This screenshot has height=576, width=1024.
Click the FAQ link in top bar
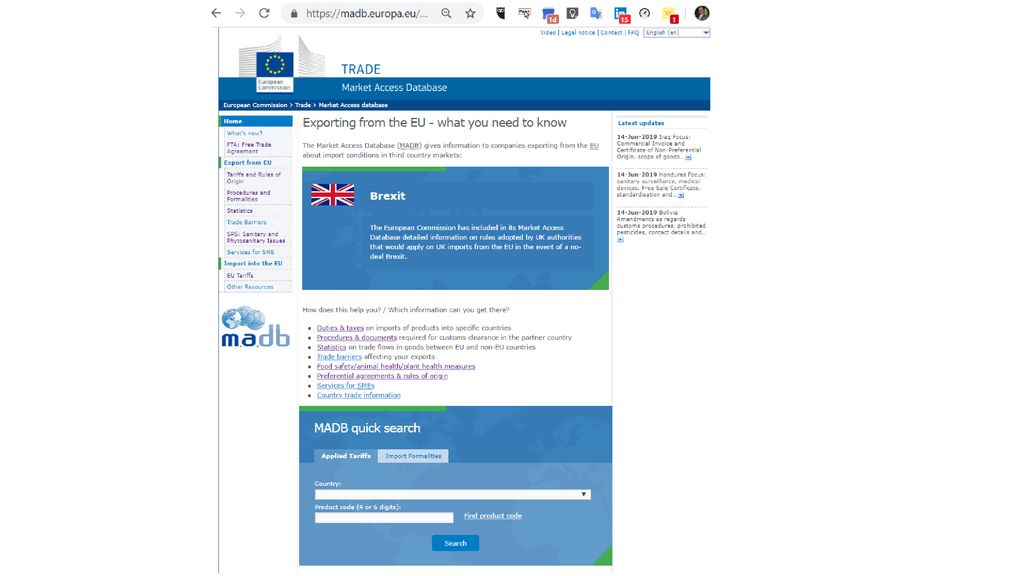click(x=633, y=33)
